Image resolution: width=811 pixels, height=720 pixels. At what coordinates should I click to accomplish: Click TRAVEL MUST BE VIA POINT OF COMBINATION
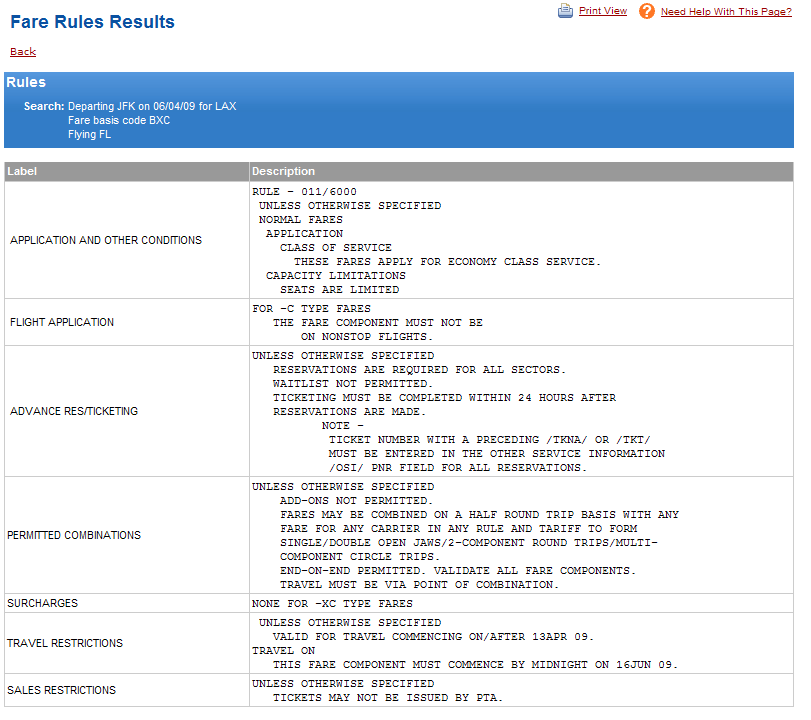click(x=419, y=584)
